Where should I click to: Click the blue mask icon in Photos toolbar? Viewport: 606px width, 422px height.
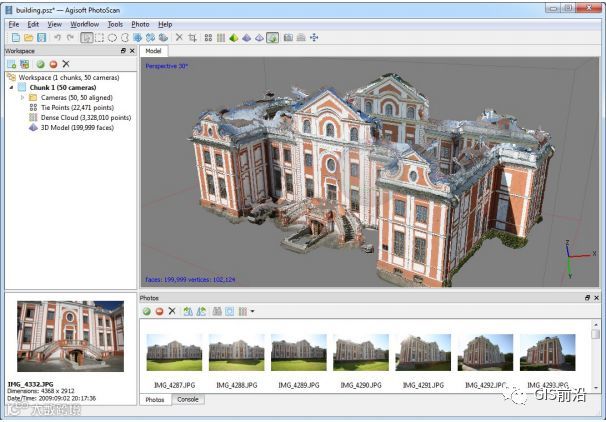tap(230, 311)
